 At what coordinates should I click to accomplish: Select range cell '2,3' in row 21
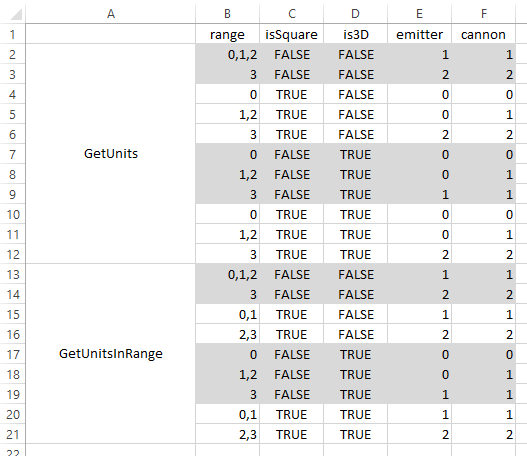227,434
